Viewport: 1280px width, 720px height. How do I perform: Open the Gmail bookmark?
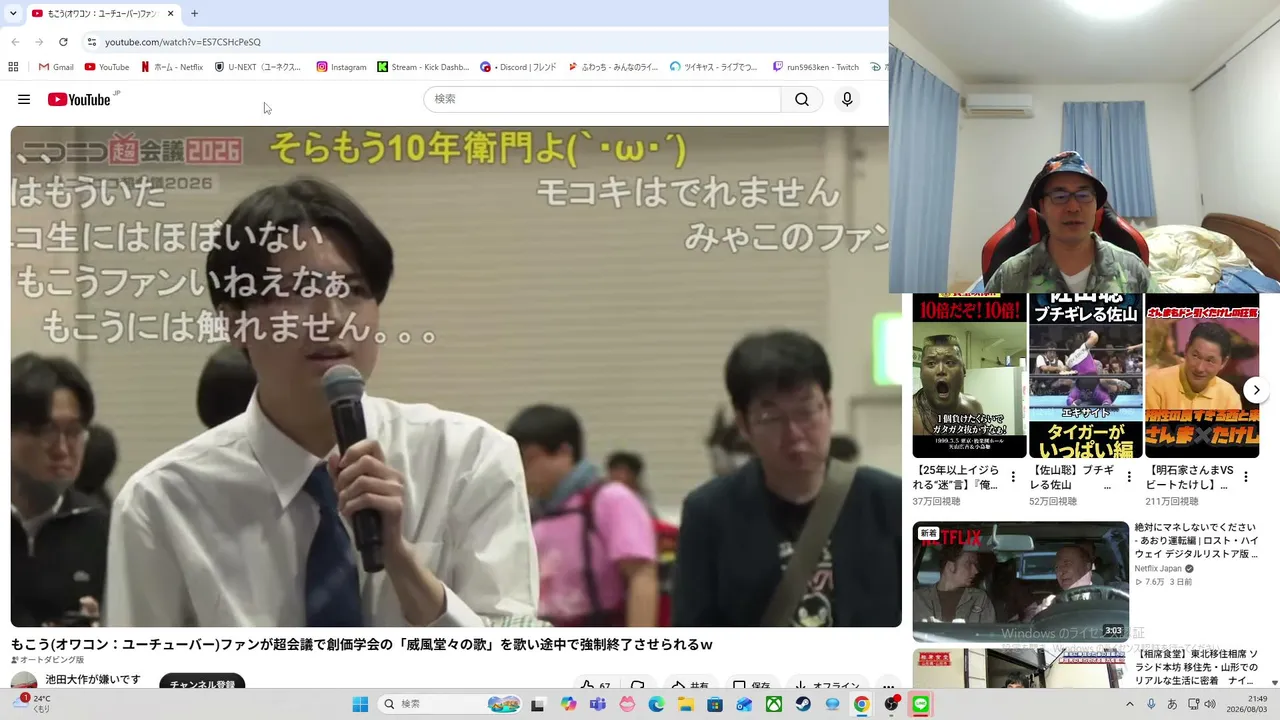(x=56, y=67)
